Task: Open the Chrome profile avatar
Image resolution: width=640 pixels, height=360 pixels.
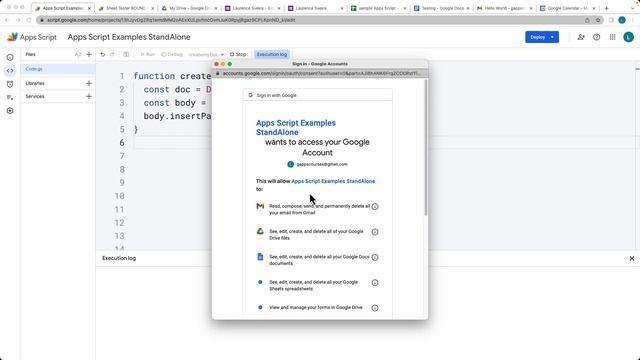Action: tap(622, 20)
